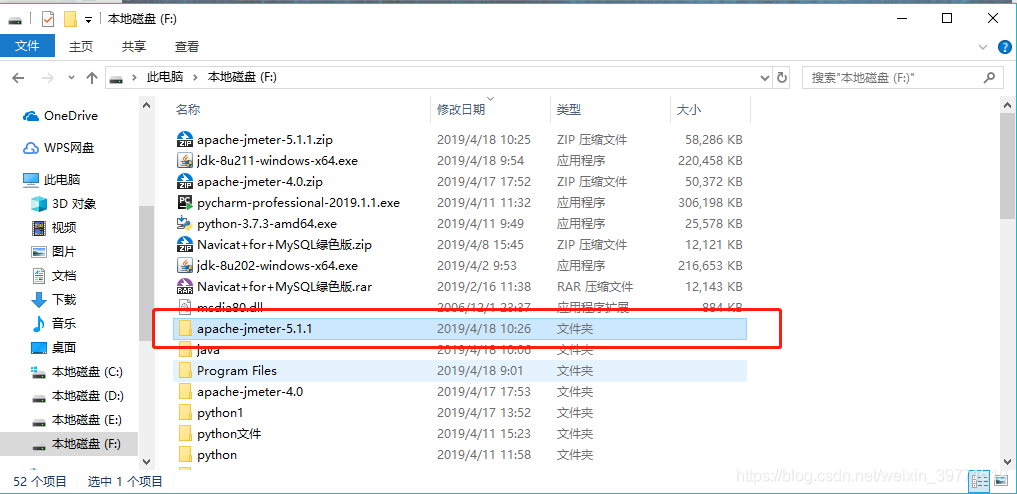Click 此电脑 in the address breadcrumb
1017x494 pixels.
[x=165, y=77]
